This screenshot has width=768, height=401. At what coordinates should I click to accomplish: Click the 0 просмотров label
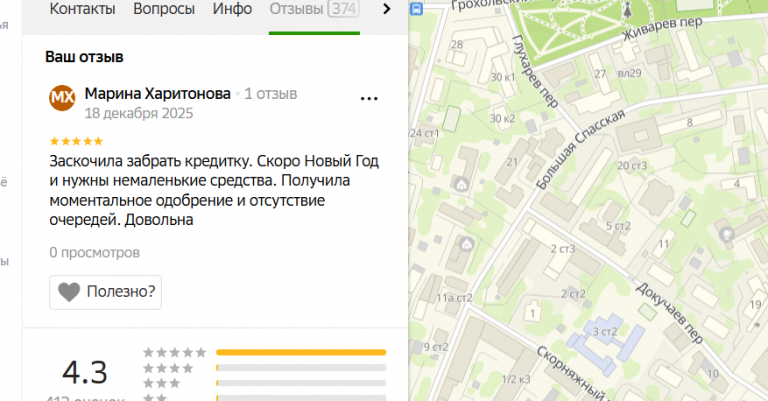(95, 253)
